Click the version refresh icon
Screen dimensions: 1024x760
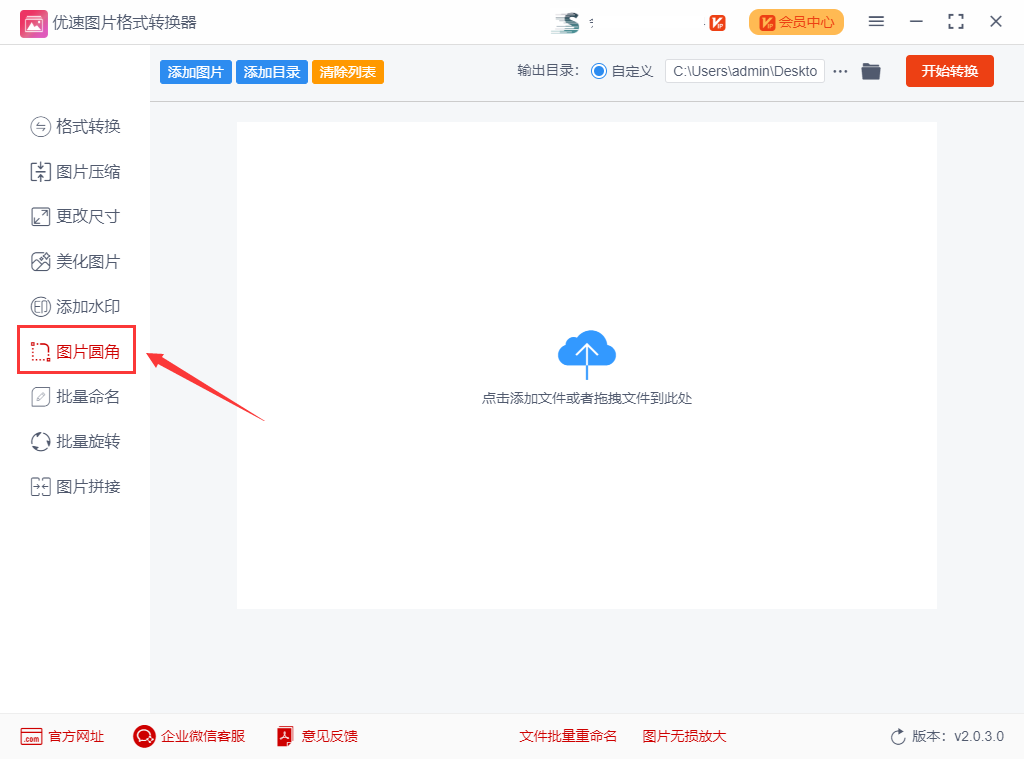[x=898, y=736]
